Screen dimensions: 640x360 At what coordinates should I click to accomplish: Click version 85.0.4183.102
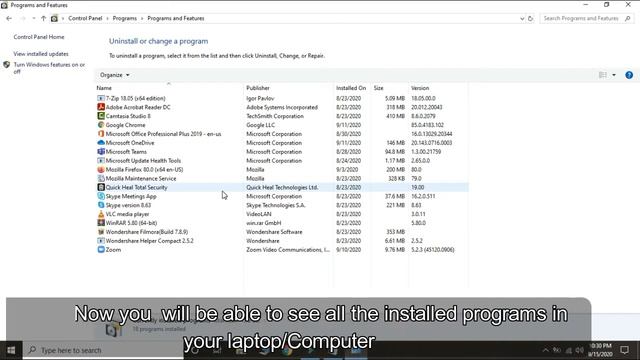[427, 125]
